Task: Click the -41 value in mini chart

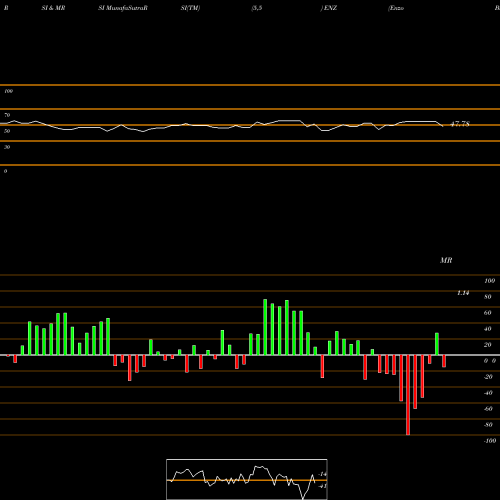Action: point(322,486)
